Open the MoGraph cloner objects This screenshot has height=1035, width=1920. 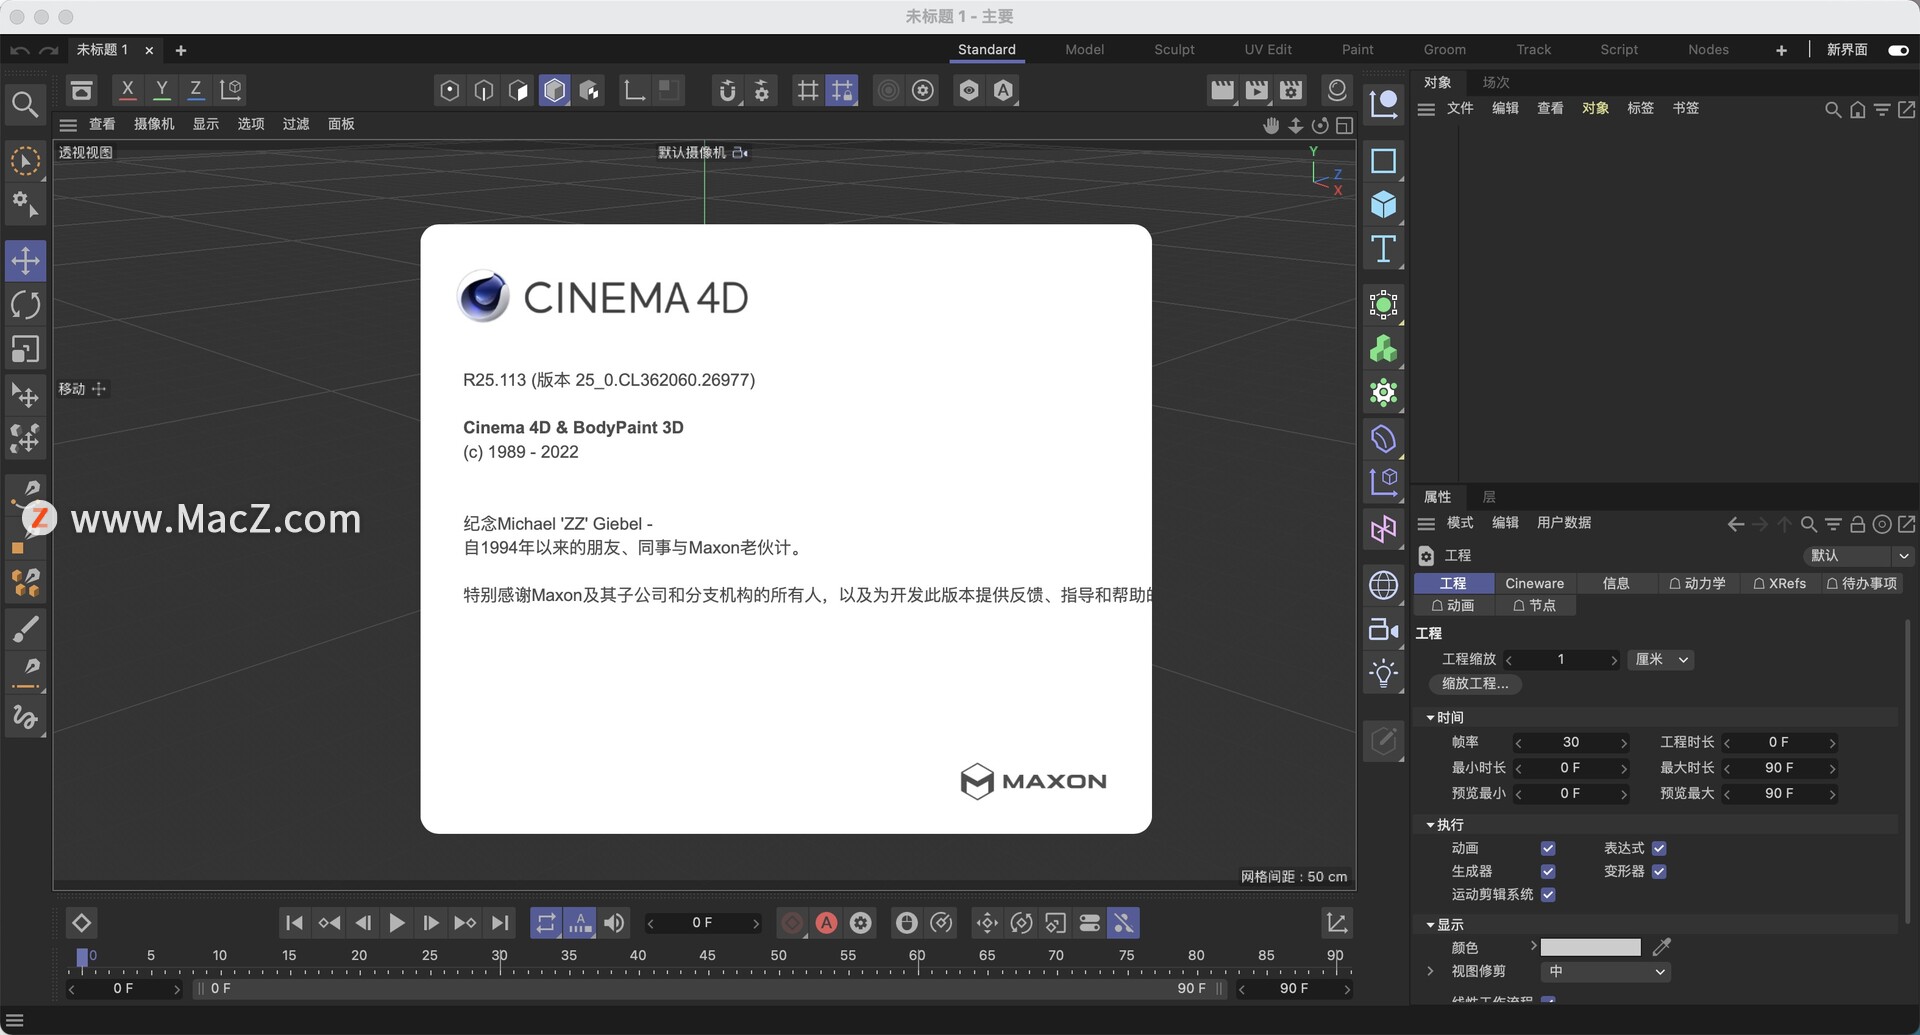point(1384,349)
